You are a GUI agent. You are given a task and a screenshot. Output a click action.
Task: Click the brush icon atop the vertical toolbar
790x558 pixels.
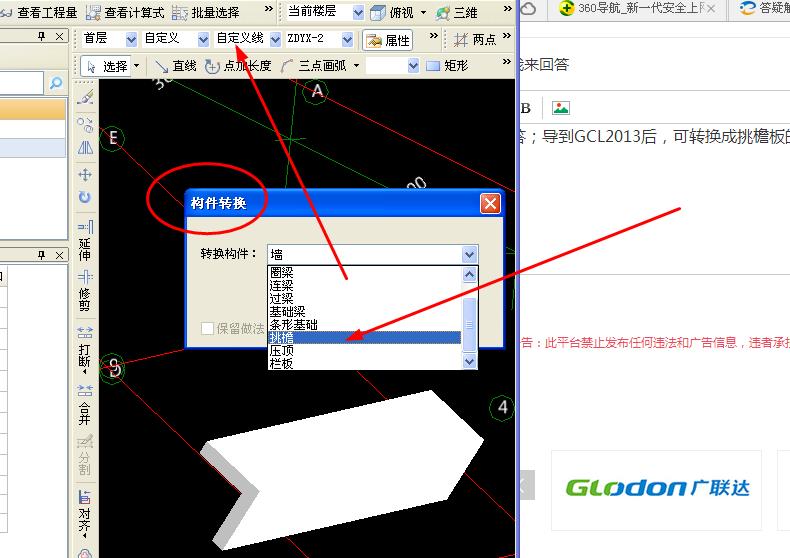85,97
